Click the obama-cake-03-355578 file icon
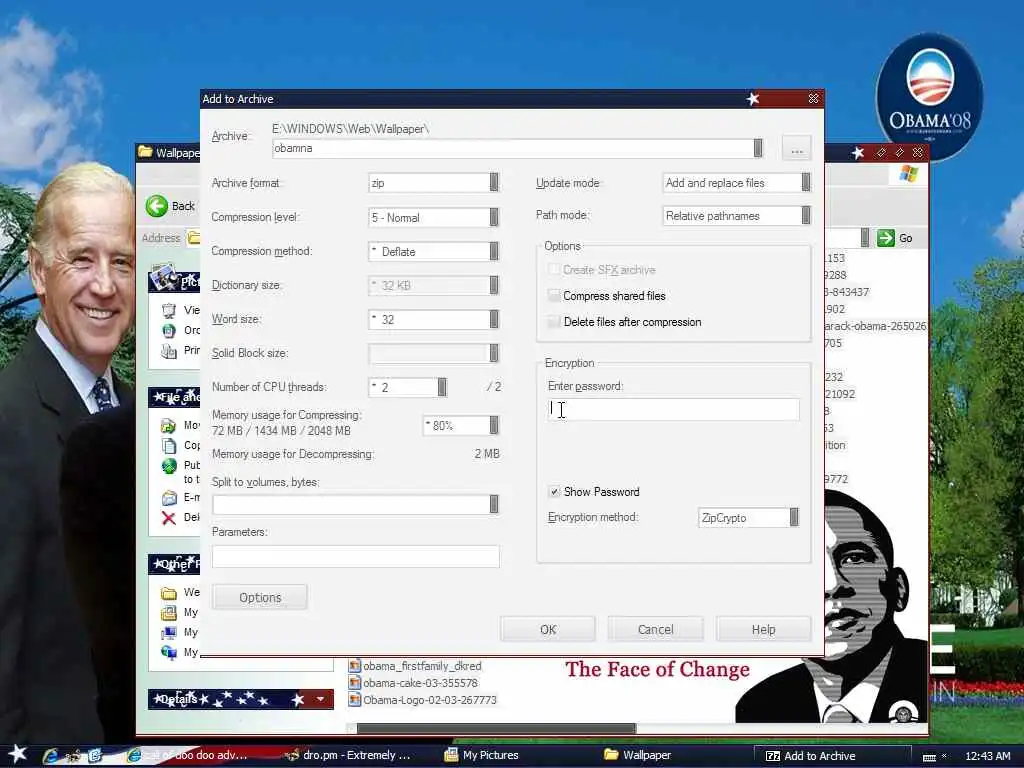The image size is (1024, 768). pyautogui.click(x=355, y=683)
